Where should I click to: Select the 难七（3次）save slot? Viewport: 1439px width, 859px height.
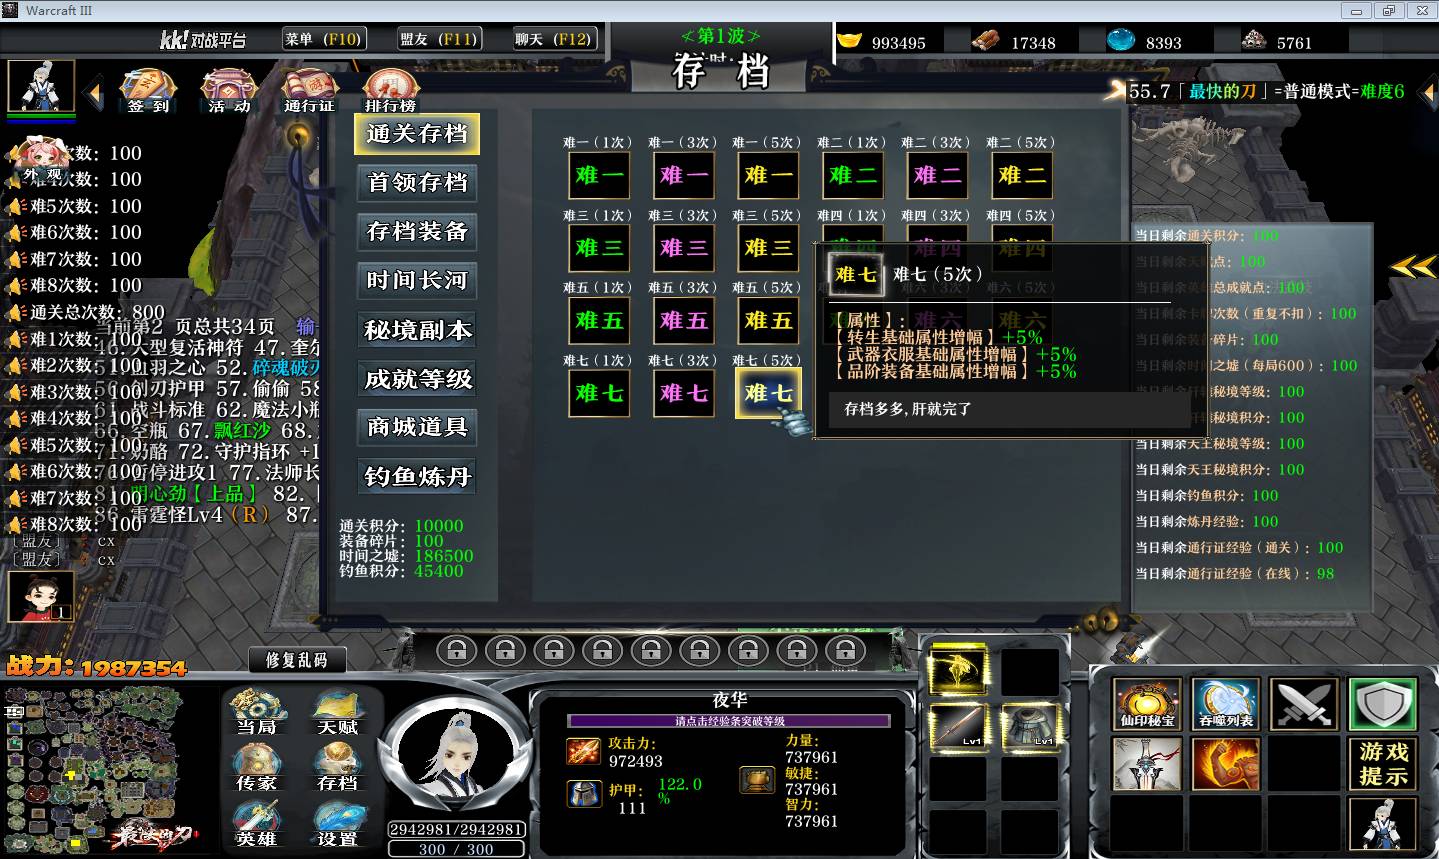(x=684, y=393)
